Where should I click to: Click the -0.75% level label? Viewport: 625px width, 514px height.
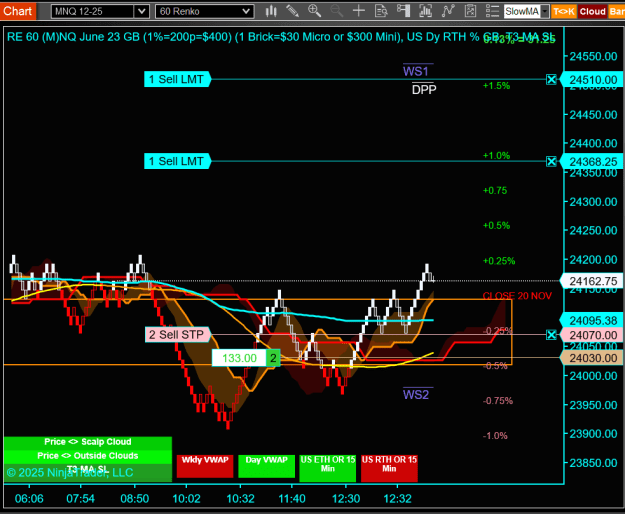(x=498, y=401)
